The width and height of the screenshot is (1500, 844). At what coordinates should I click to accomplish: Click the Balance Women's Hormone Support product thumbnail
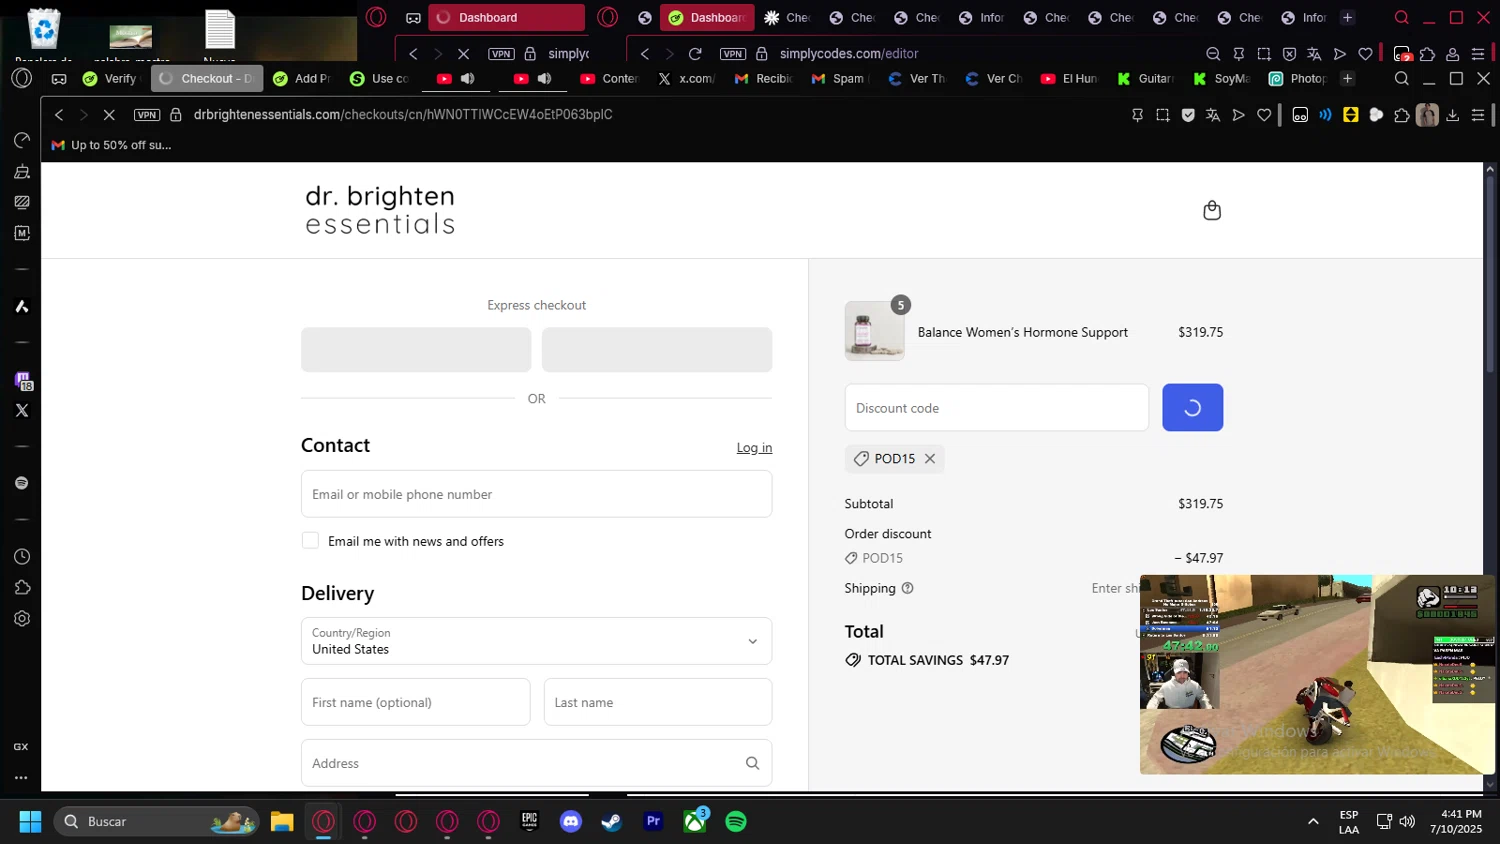click(x=874, y=331)
